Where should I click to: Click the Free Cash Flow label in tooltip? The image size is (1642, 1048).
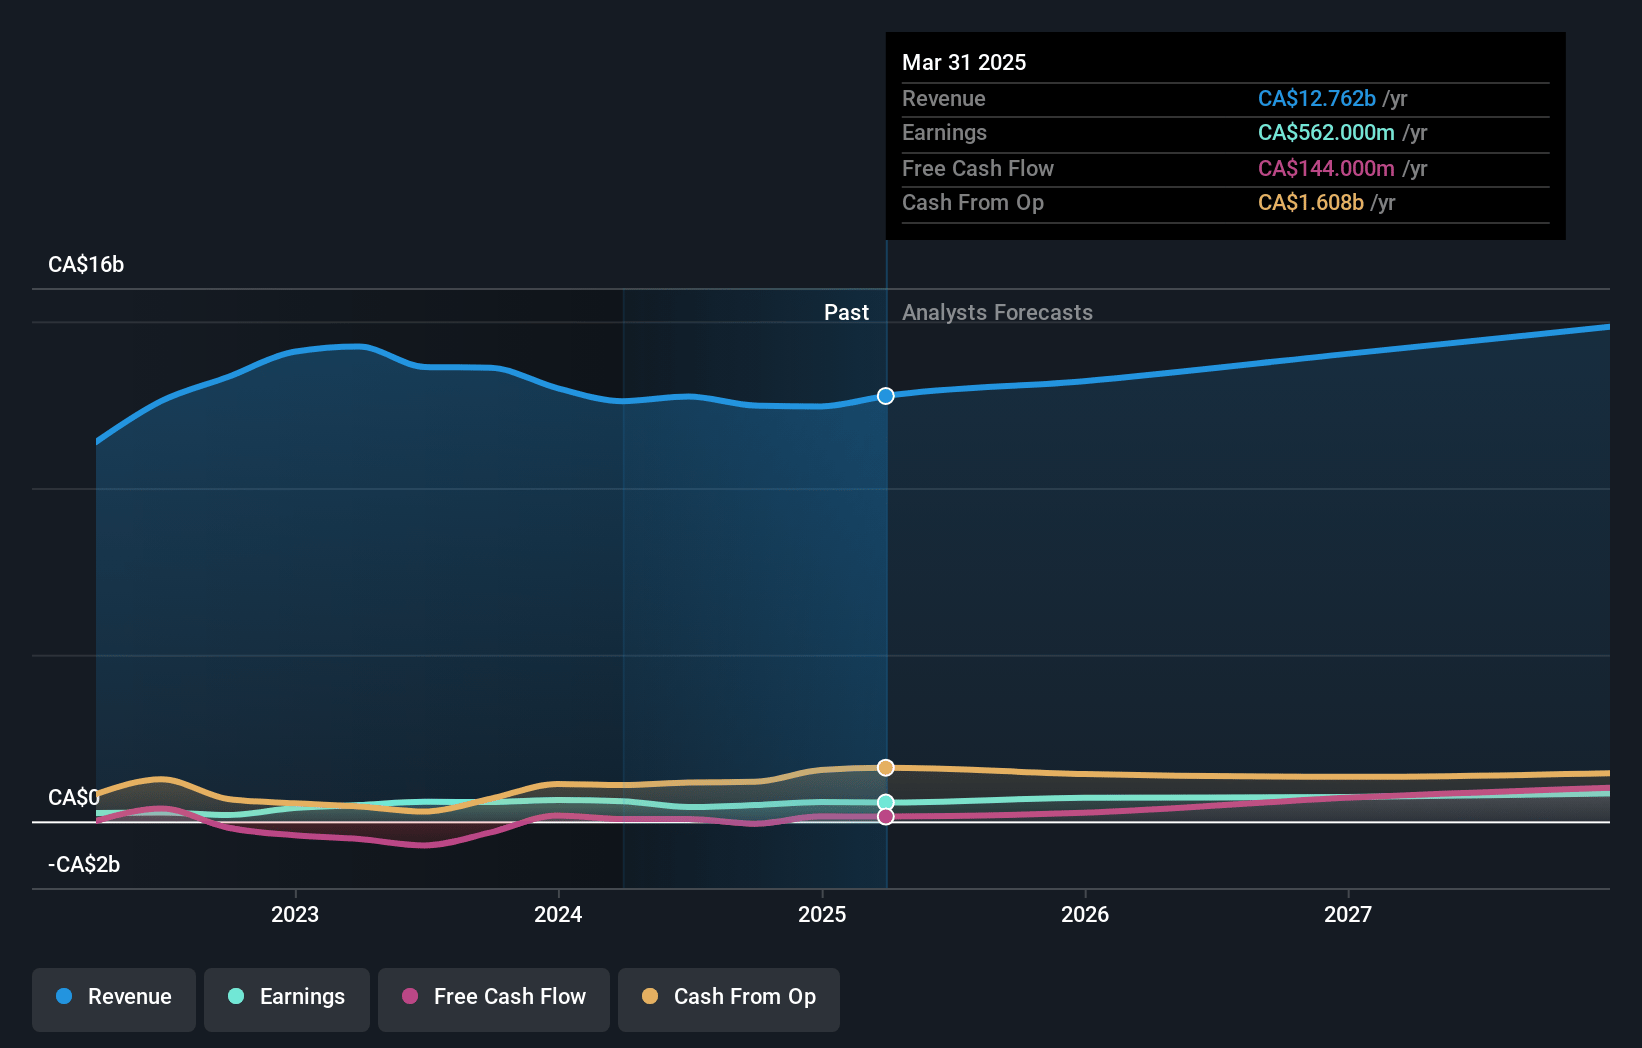[x=978, y=168]
